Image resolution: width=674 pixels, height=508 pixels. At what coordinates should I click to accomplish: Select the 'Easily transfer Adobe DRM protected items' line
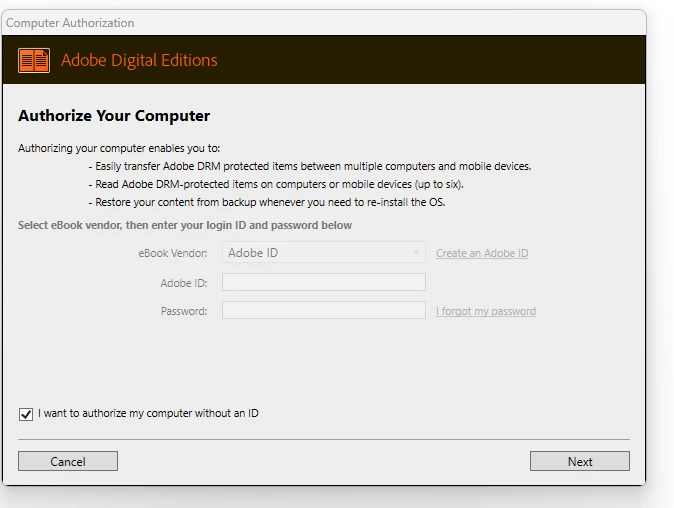310,166
